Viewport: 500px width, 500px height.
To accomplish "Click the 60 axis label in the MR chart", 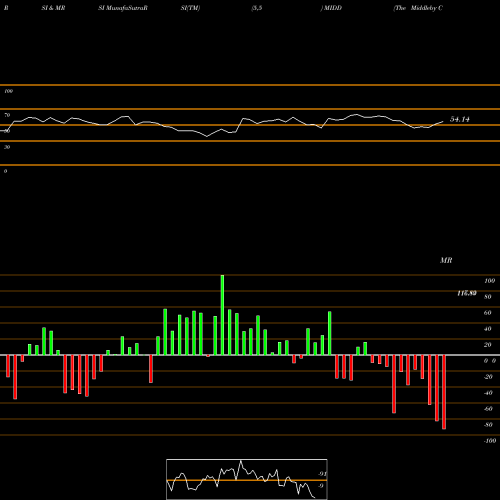I will (488, 313).
